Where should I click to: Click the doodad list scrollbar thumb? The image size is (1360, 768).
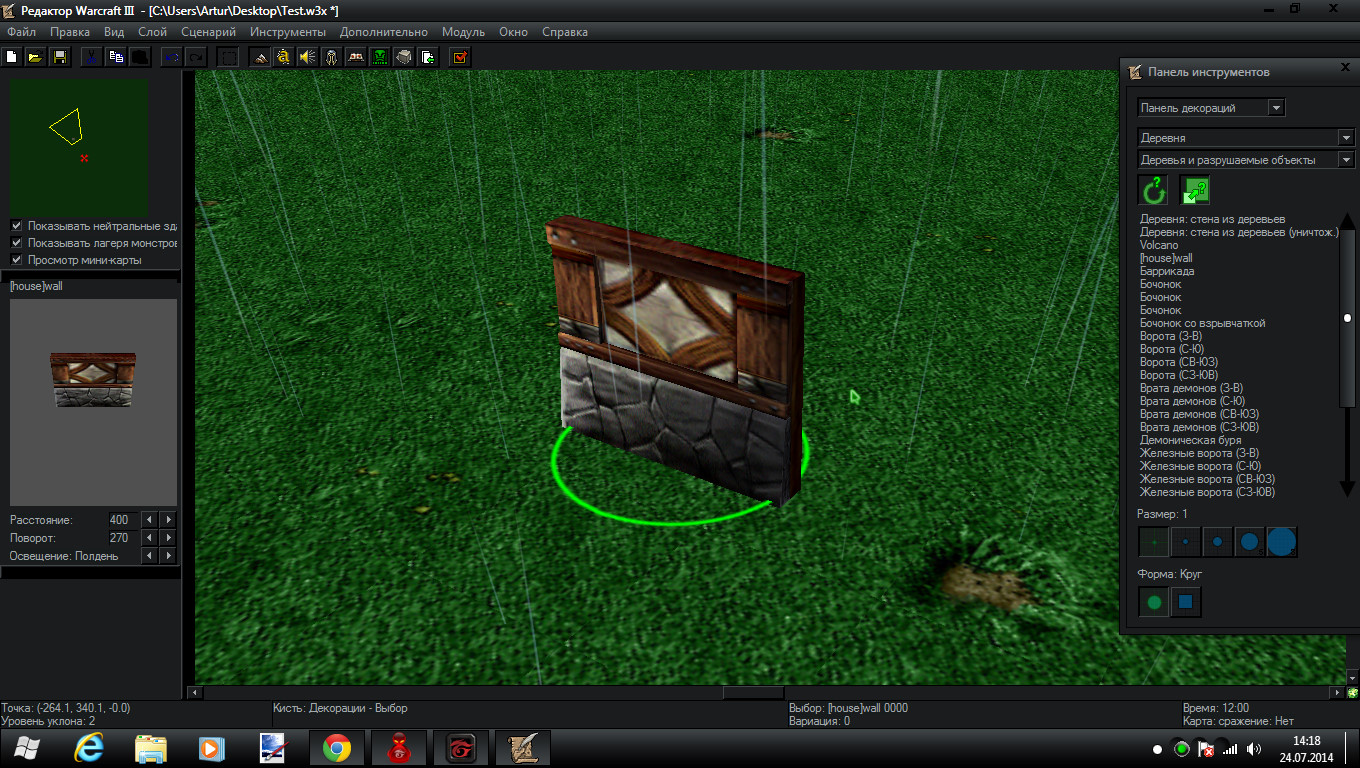pyautogui.click(x=1347, y=318)
